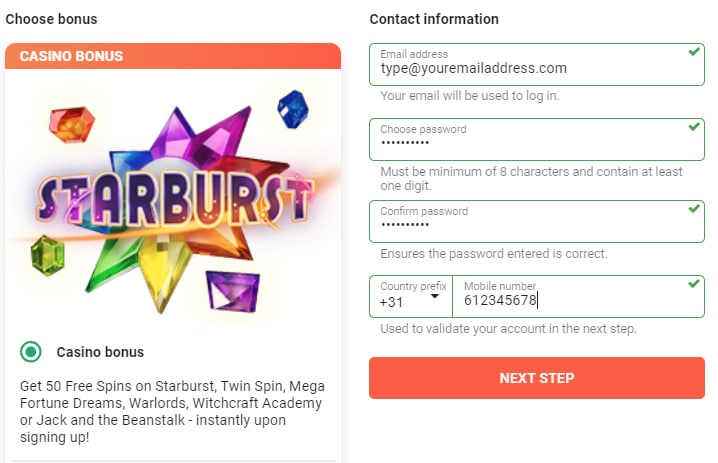Click the checkmark in Confirm password field
This screenshot has height=463, width=718.
tap(694, 209)
